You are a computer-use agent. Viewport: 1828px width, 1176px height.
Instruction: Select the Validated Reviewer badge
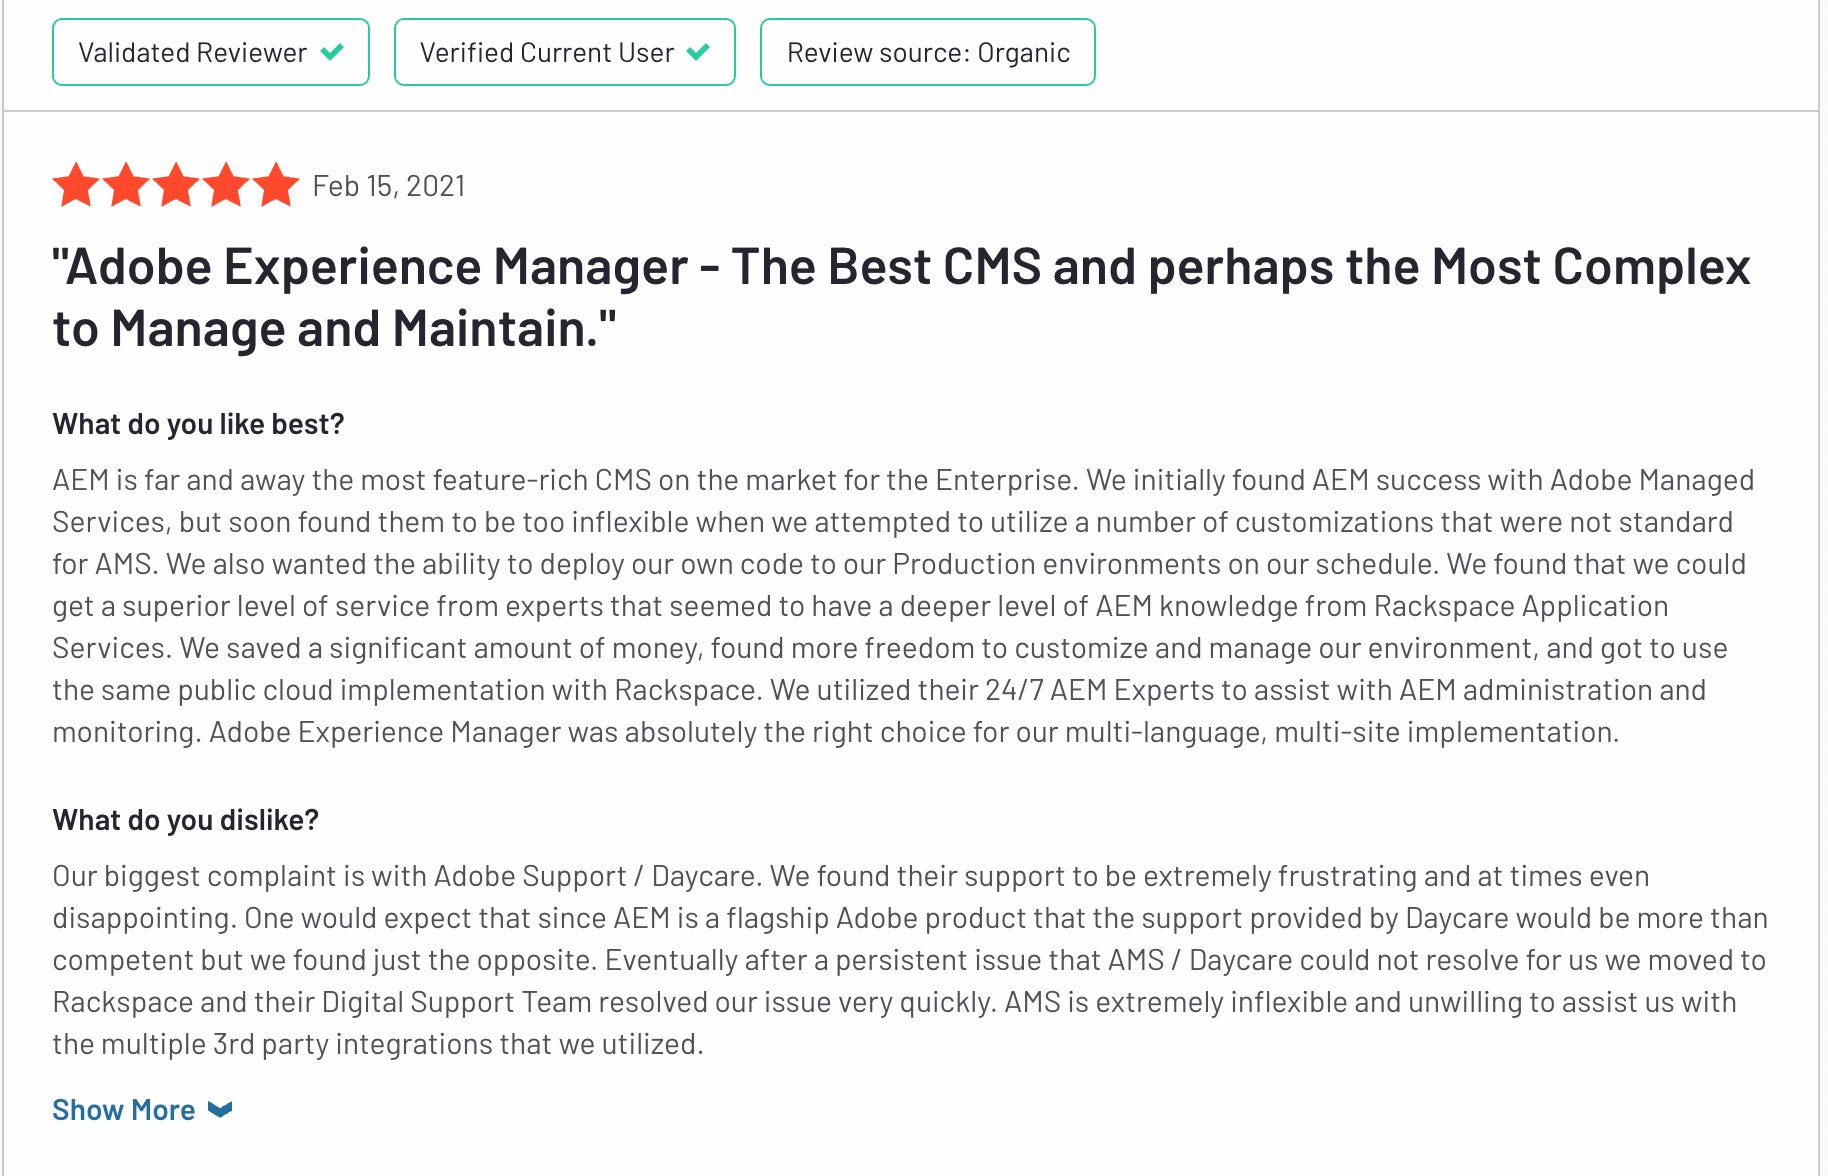pyautogui.click(x=211, y=52)
